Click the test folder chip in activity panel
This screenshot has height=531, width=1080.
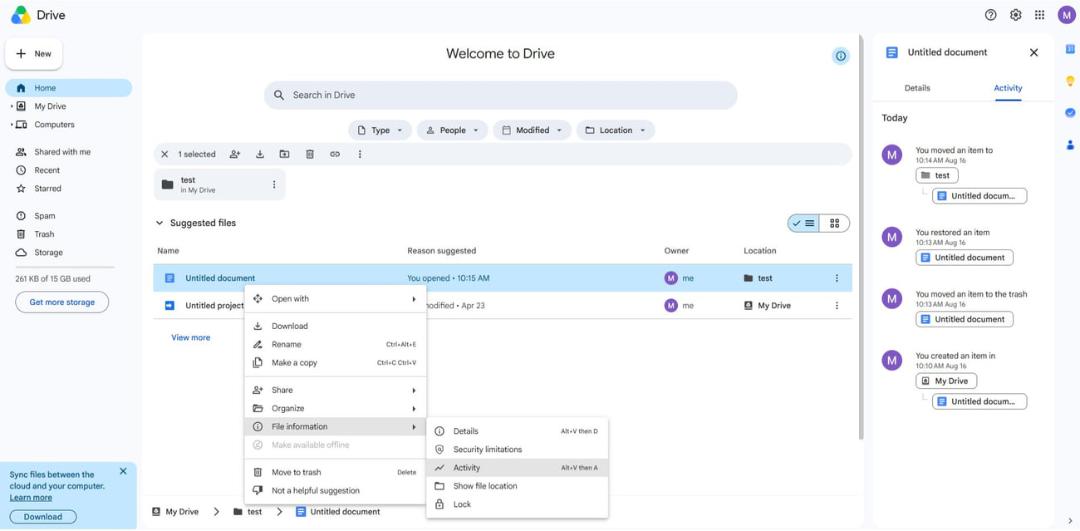[937, 176]
